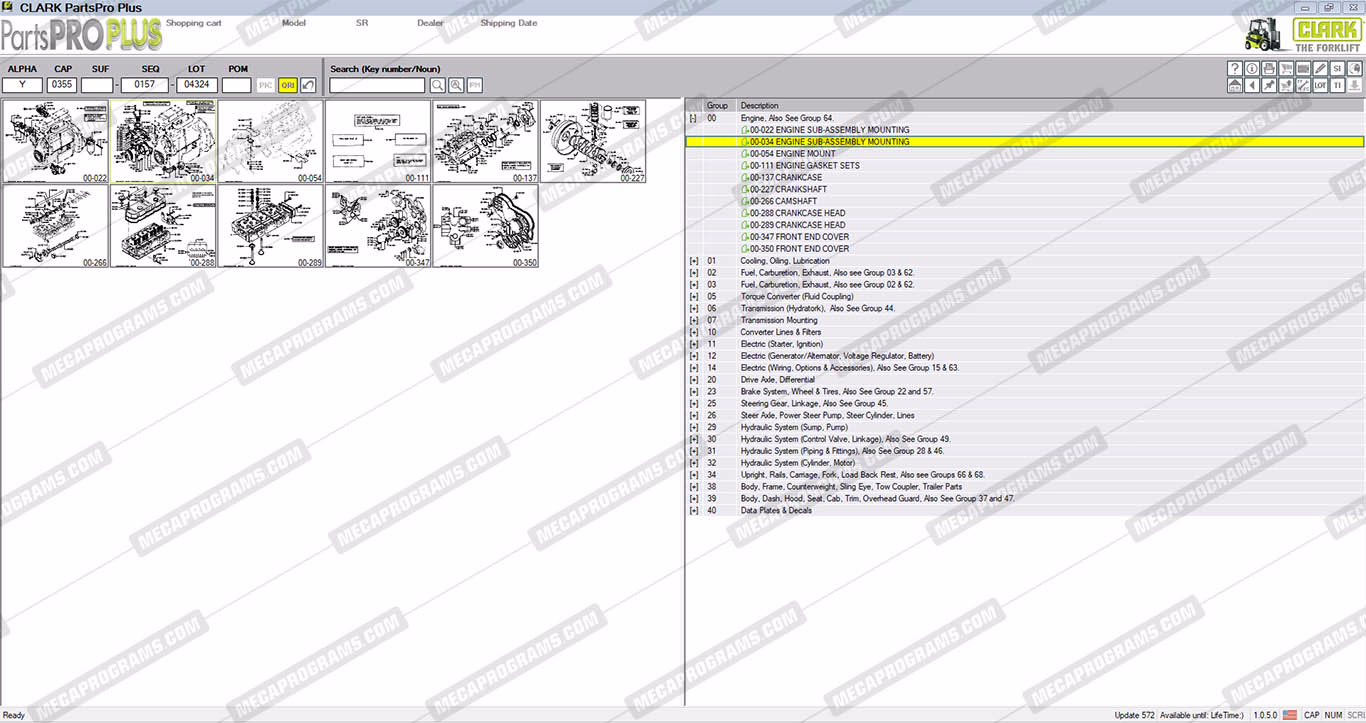The height and width of the screenshot is (723, 1366).
Task: Select thumbnail 00-111 gasket sets
Action: click(x=378, y=141)
